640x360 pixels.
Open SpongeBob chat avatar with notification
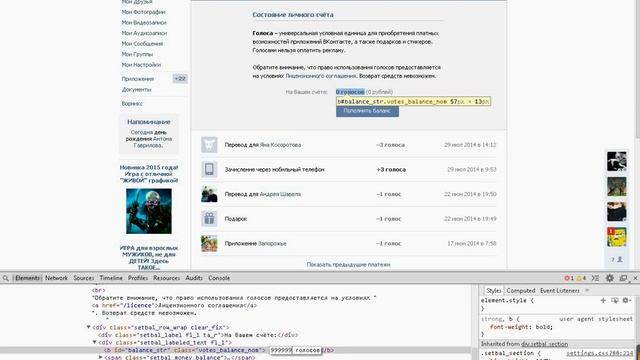pos(616,237)
